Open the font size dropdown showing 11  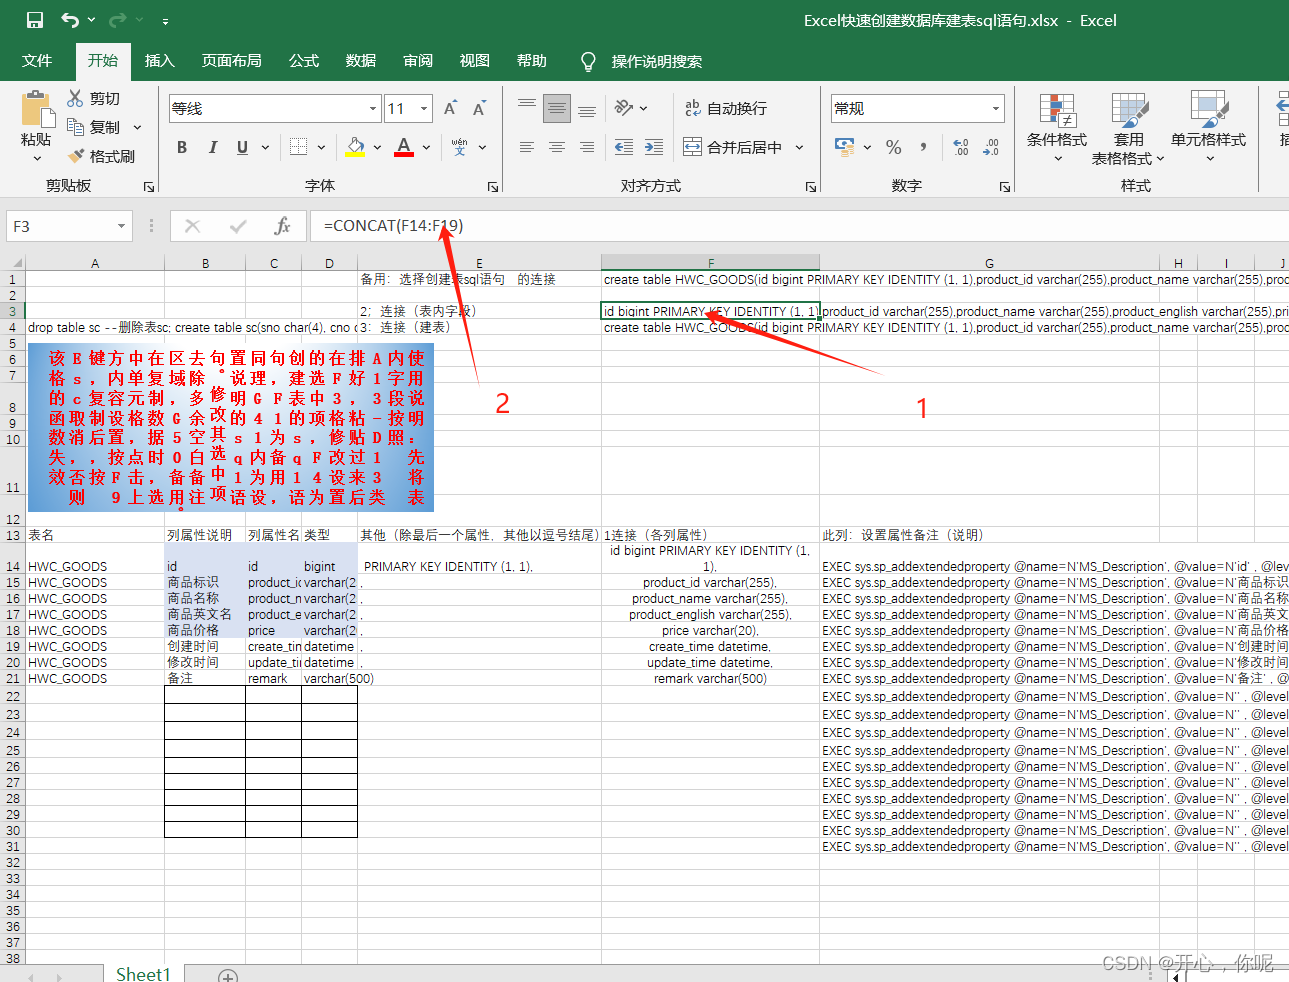click(425, 108)
